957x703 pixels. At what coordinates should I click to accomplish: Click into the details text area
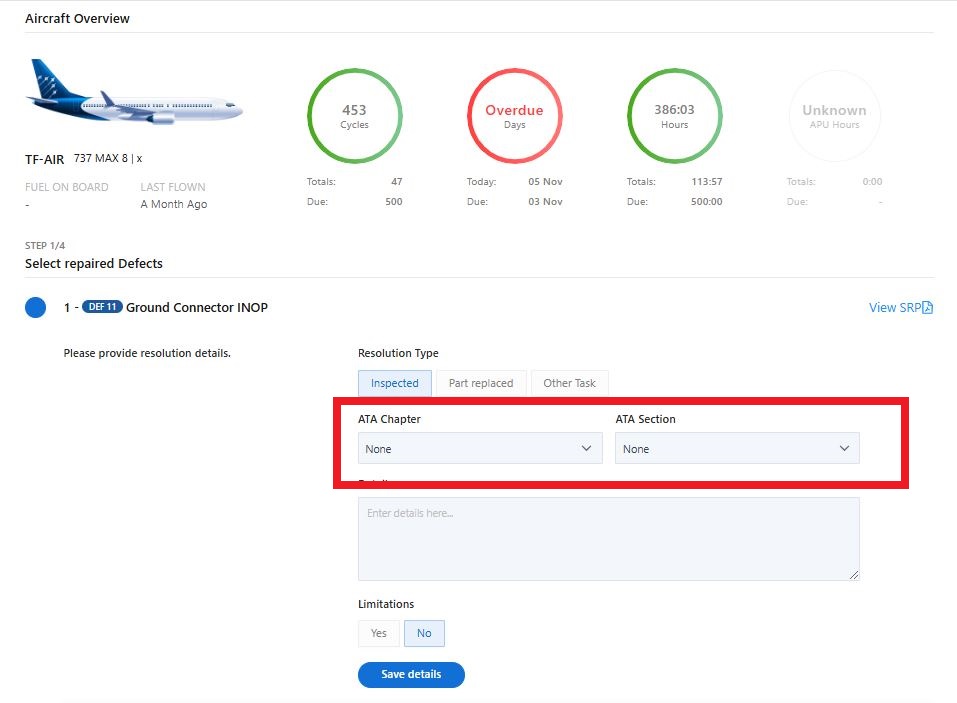(x=608, y=538)
